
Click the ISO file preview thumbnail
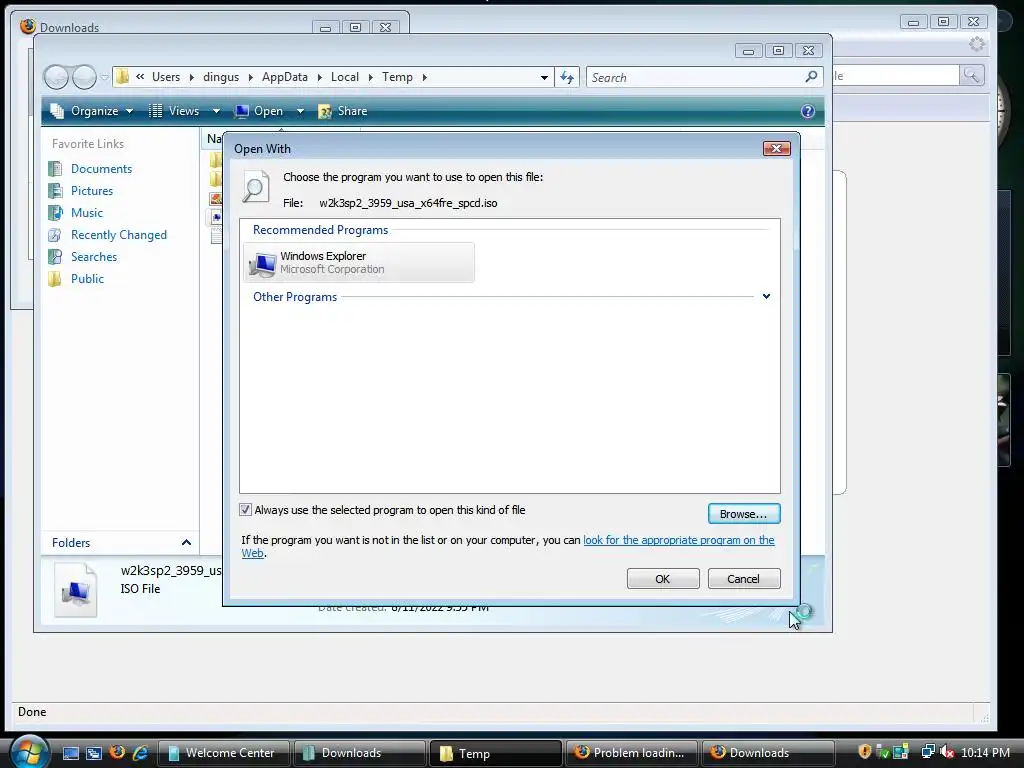(76, 590)
